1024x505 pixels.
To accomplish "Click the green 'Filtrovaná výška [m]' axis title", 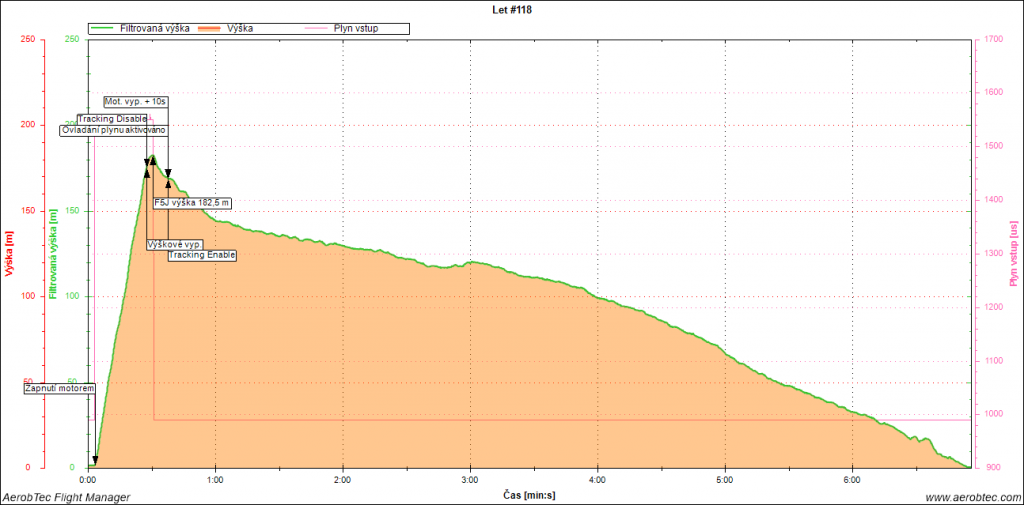I will [x=52, y=254].
